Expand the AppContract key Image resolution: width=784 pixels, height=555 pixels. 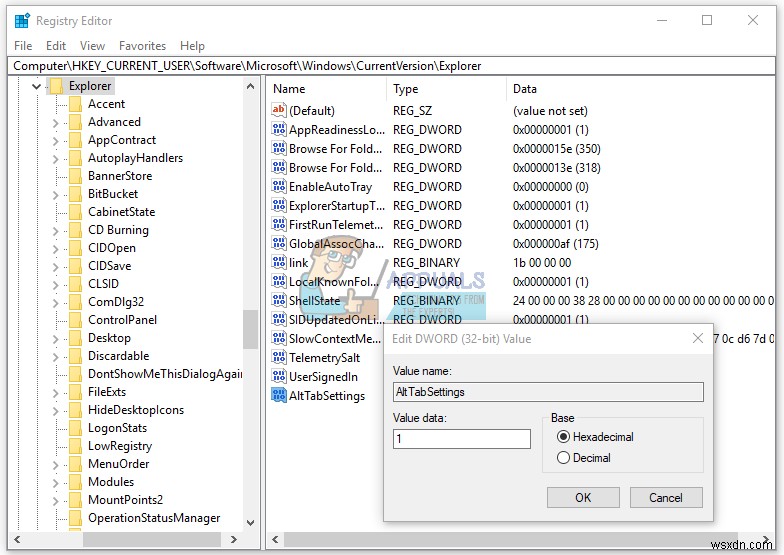click(x=56, y=140)
